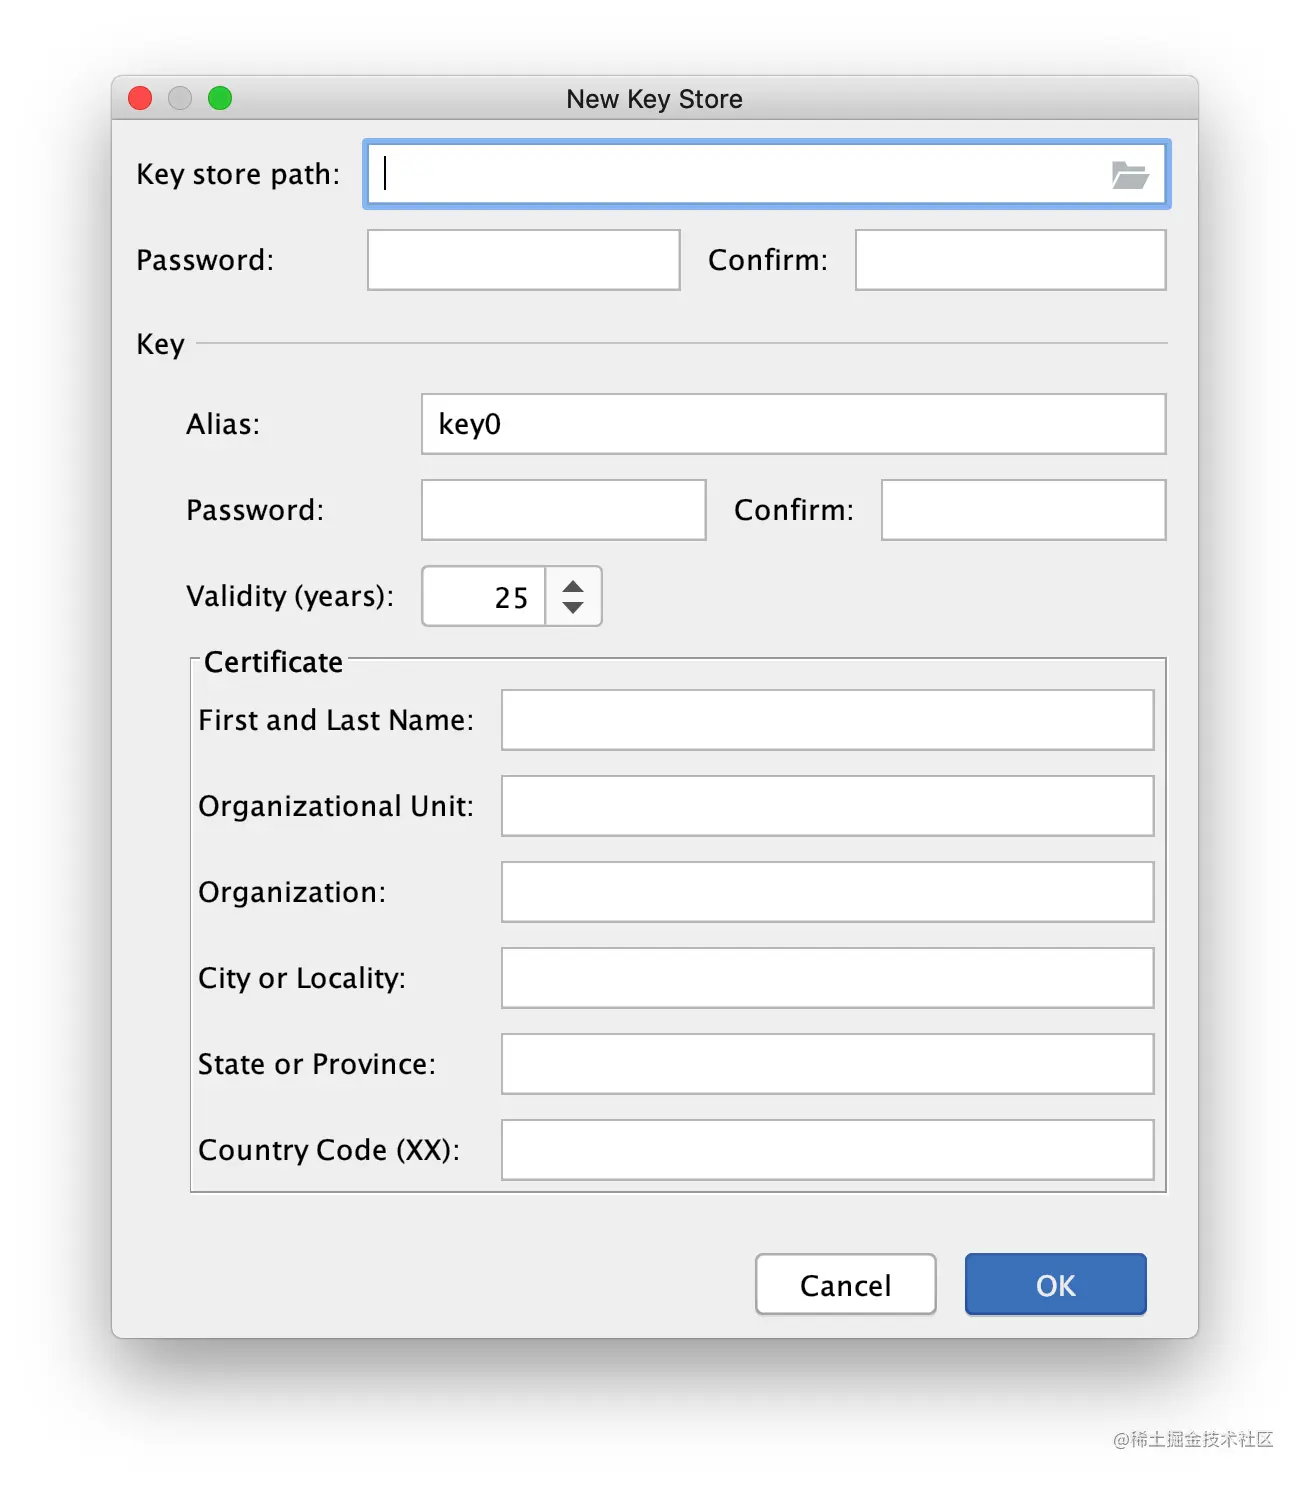Cancel the New Key Store dialog
Viewport: 1310px width, 1486px height.
point(845,1285)
